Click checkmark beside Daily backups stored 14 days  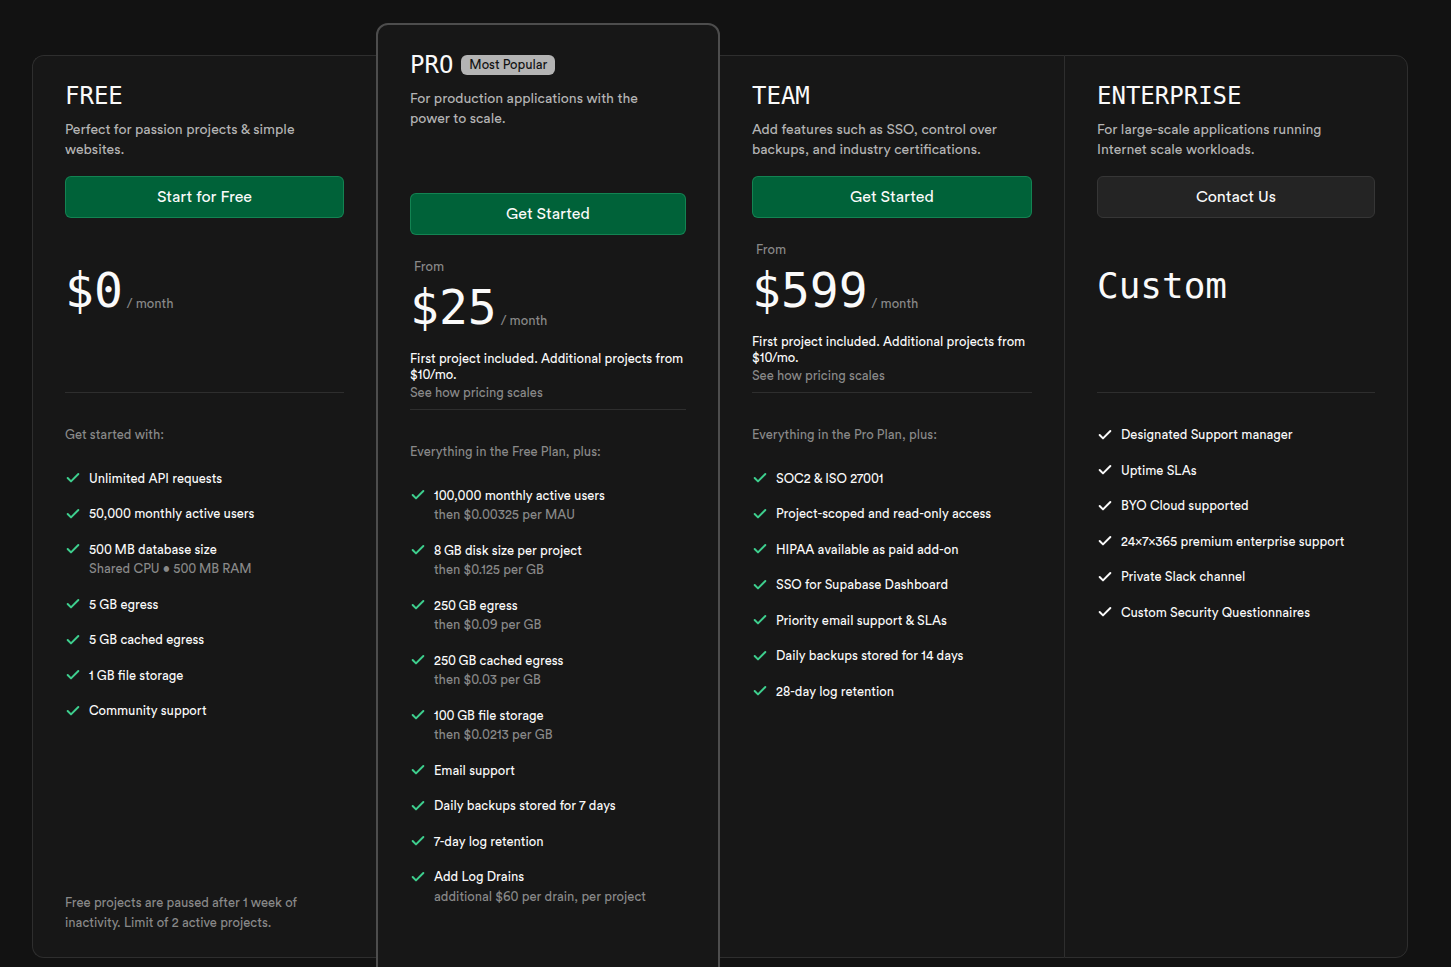pyautogui.click(x=760, y=656)
